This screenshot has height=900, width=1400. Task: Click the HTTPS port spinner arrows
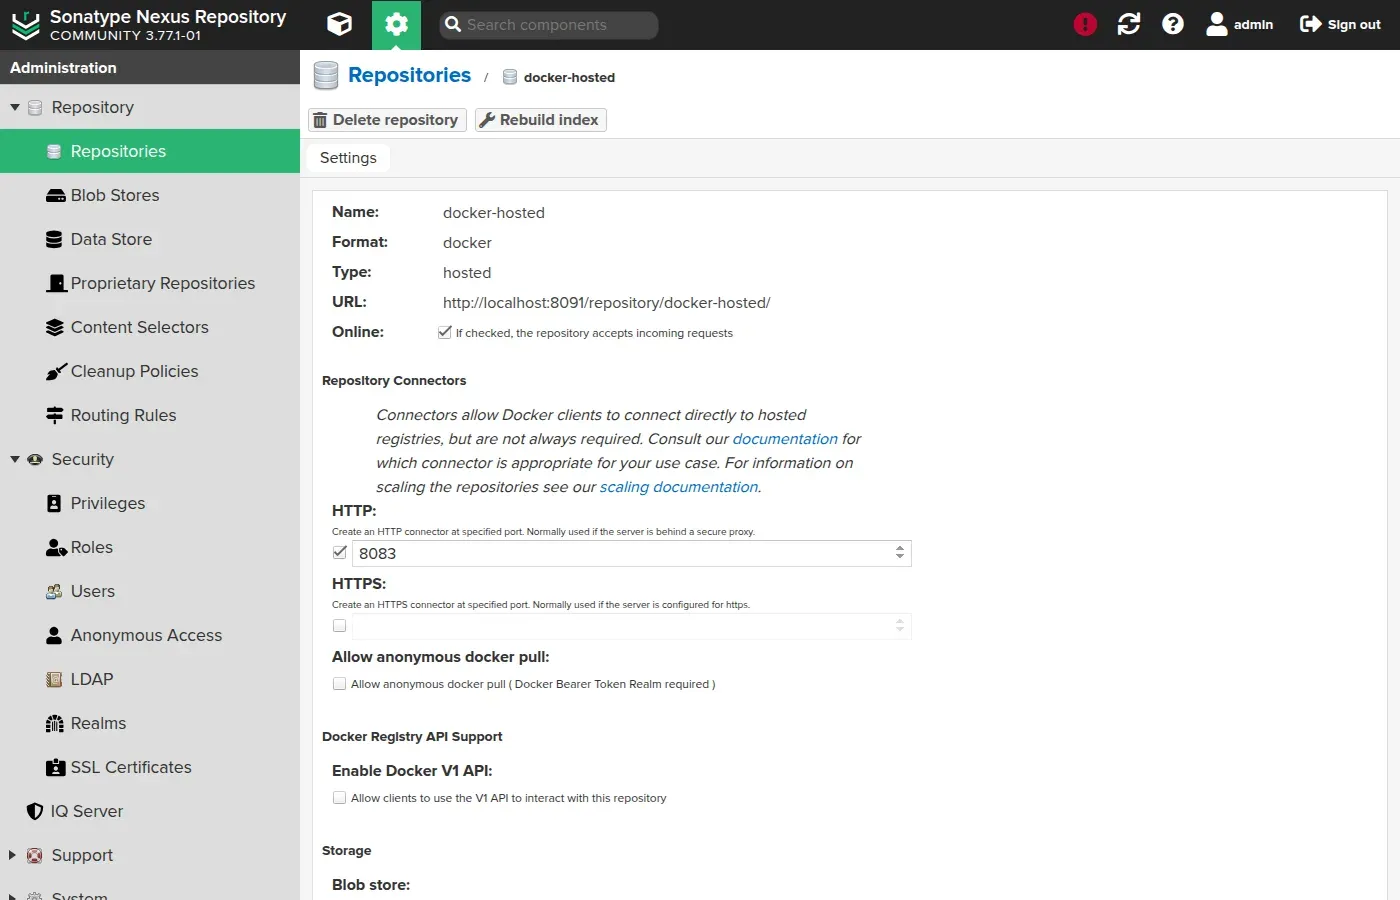(x=900, y=626)
